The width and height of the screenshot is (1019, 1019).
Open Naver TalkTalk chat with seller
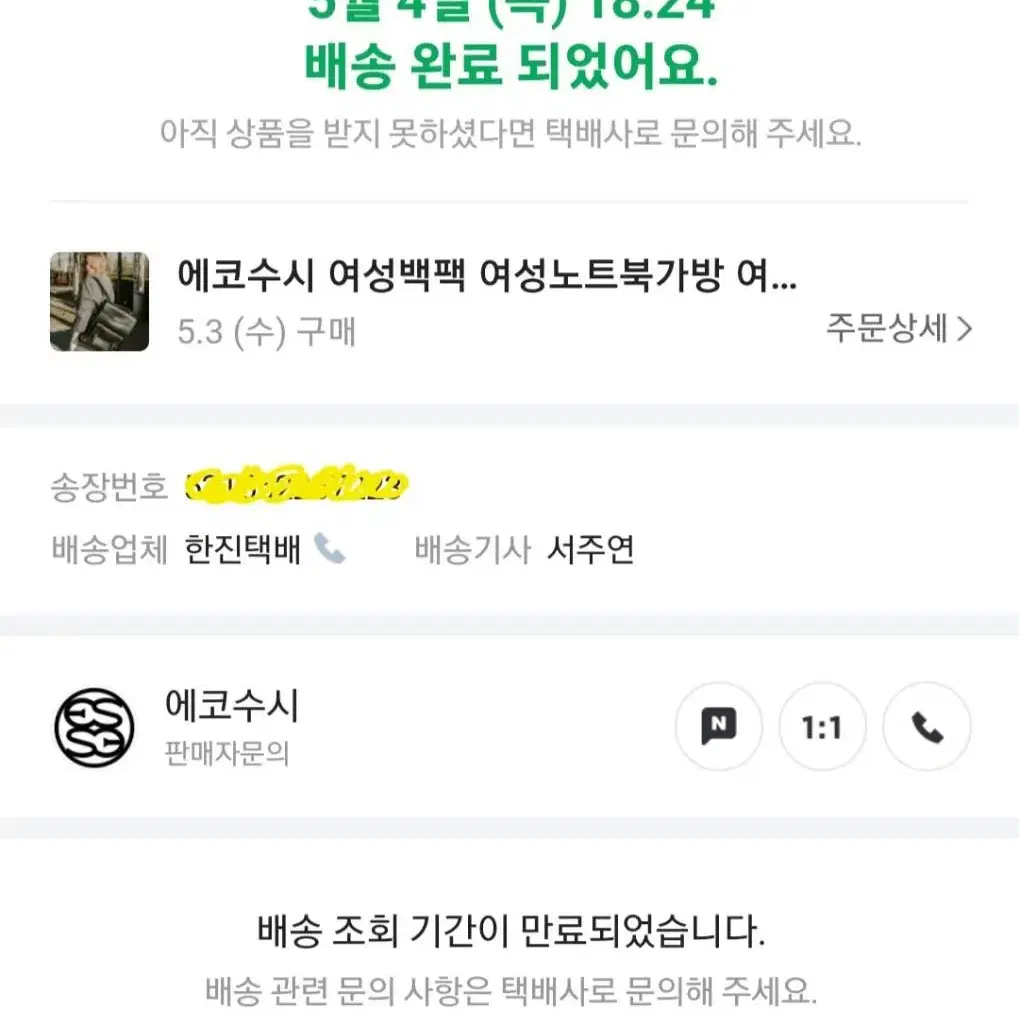[x=718, y=726]
